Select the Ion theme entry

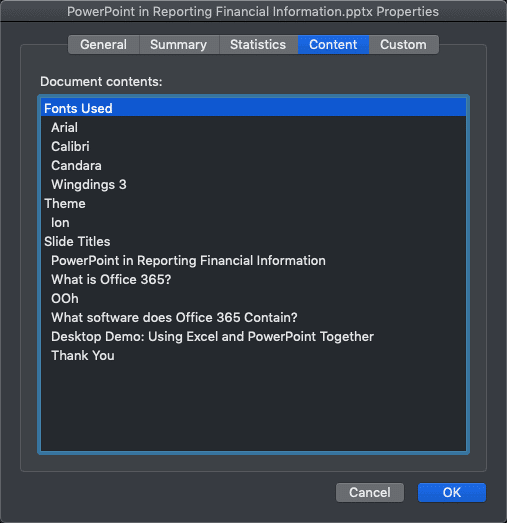coord(254,222)
